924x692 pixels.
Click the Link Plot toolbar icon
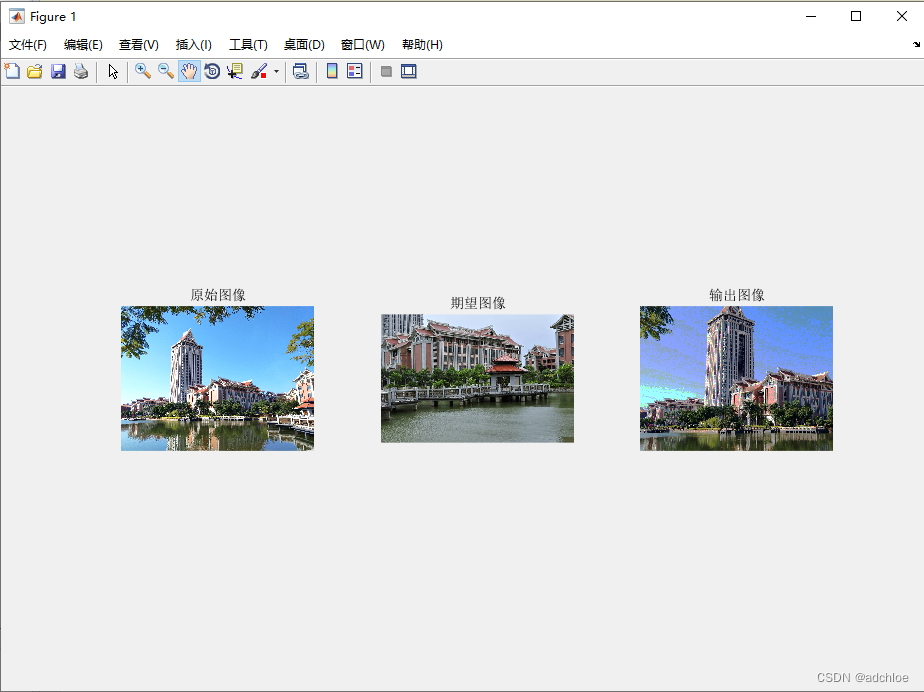[x=301, y=71]
